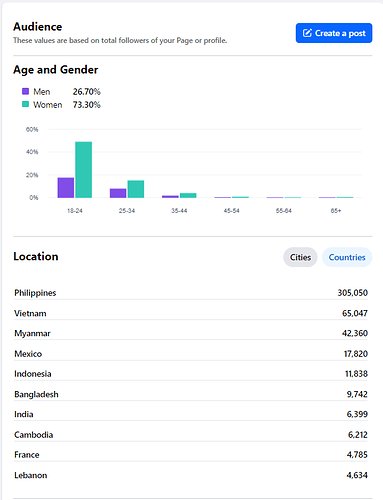Click the Women bar for ages 35-44
Screen dimensions: 383x500
pos(188,195)
